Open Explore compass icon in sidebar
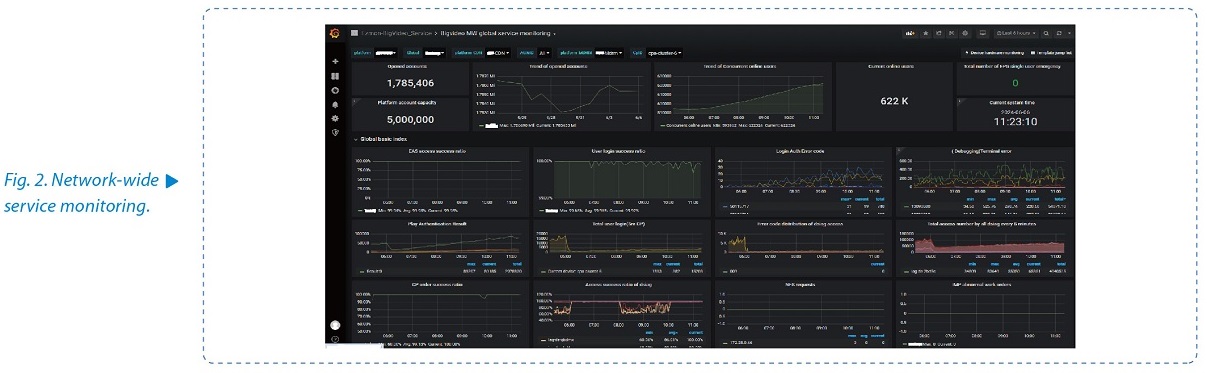 coord(336,90)
